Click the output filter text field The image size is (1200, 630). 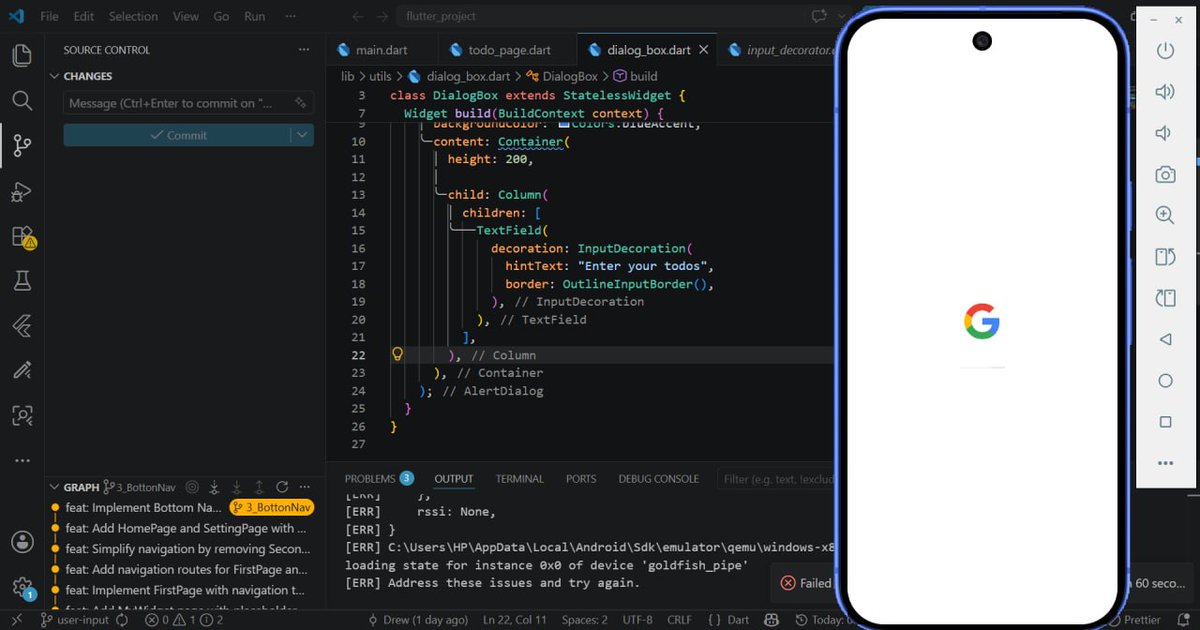(776, 479)
